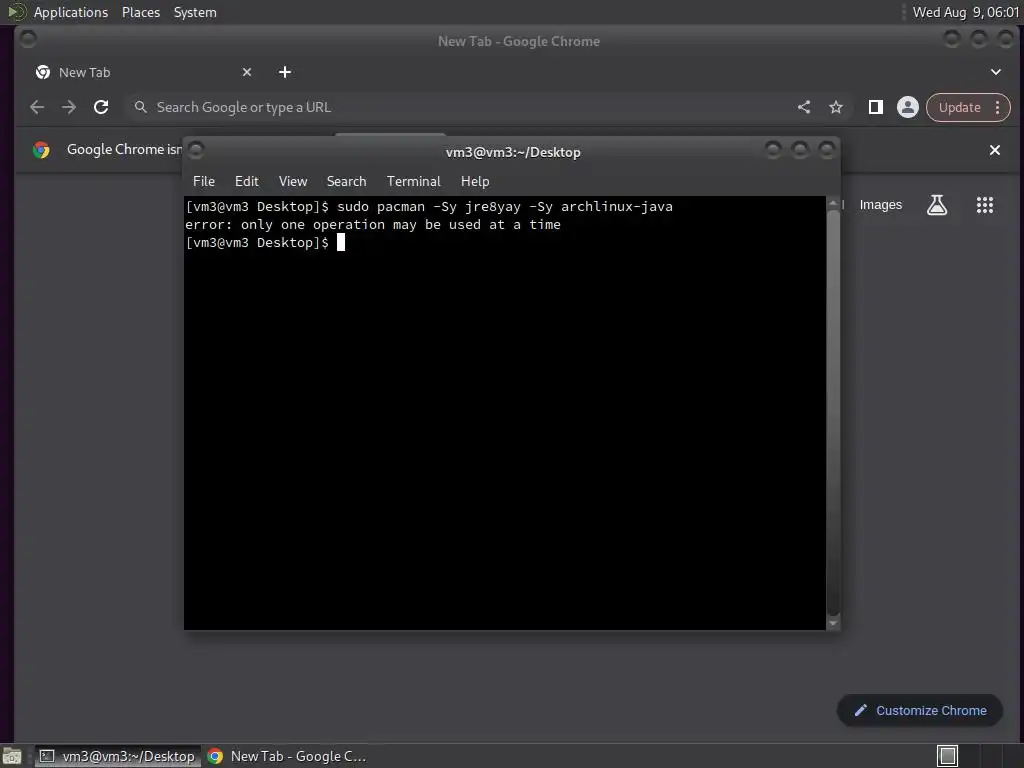Click the search magnifier in omnibox
Image resolution: width=1024 pixels, height=768 pixels.
pyautogui.click(x=140, y=106)
